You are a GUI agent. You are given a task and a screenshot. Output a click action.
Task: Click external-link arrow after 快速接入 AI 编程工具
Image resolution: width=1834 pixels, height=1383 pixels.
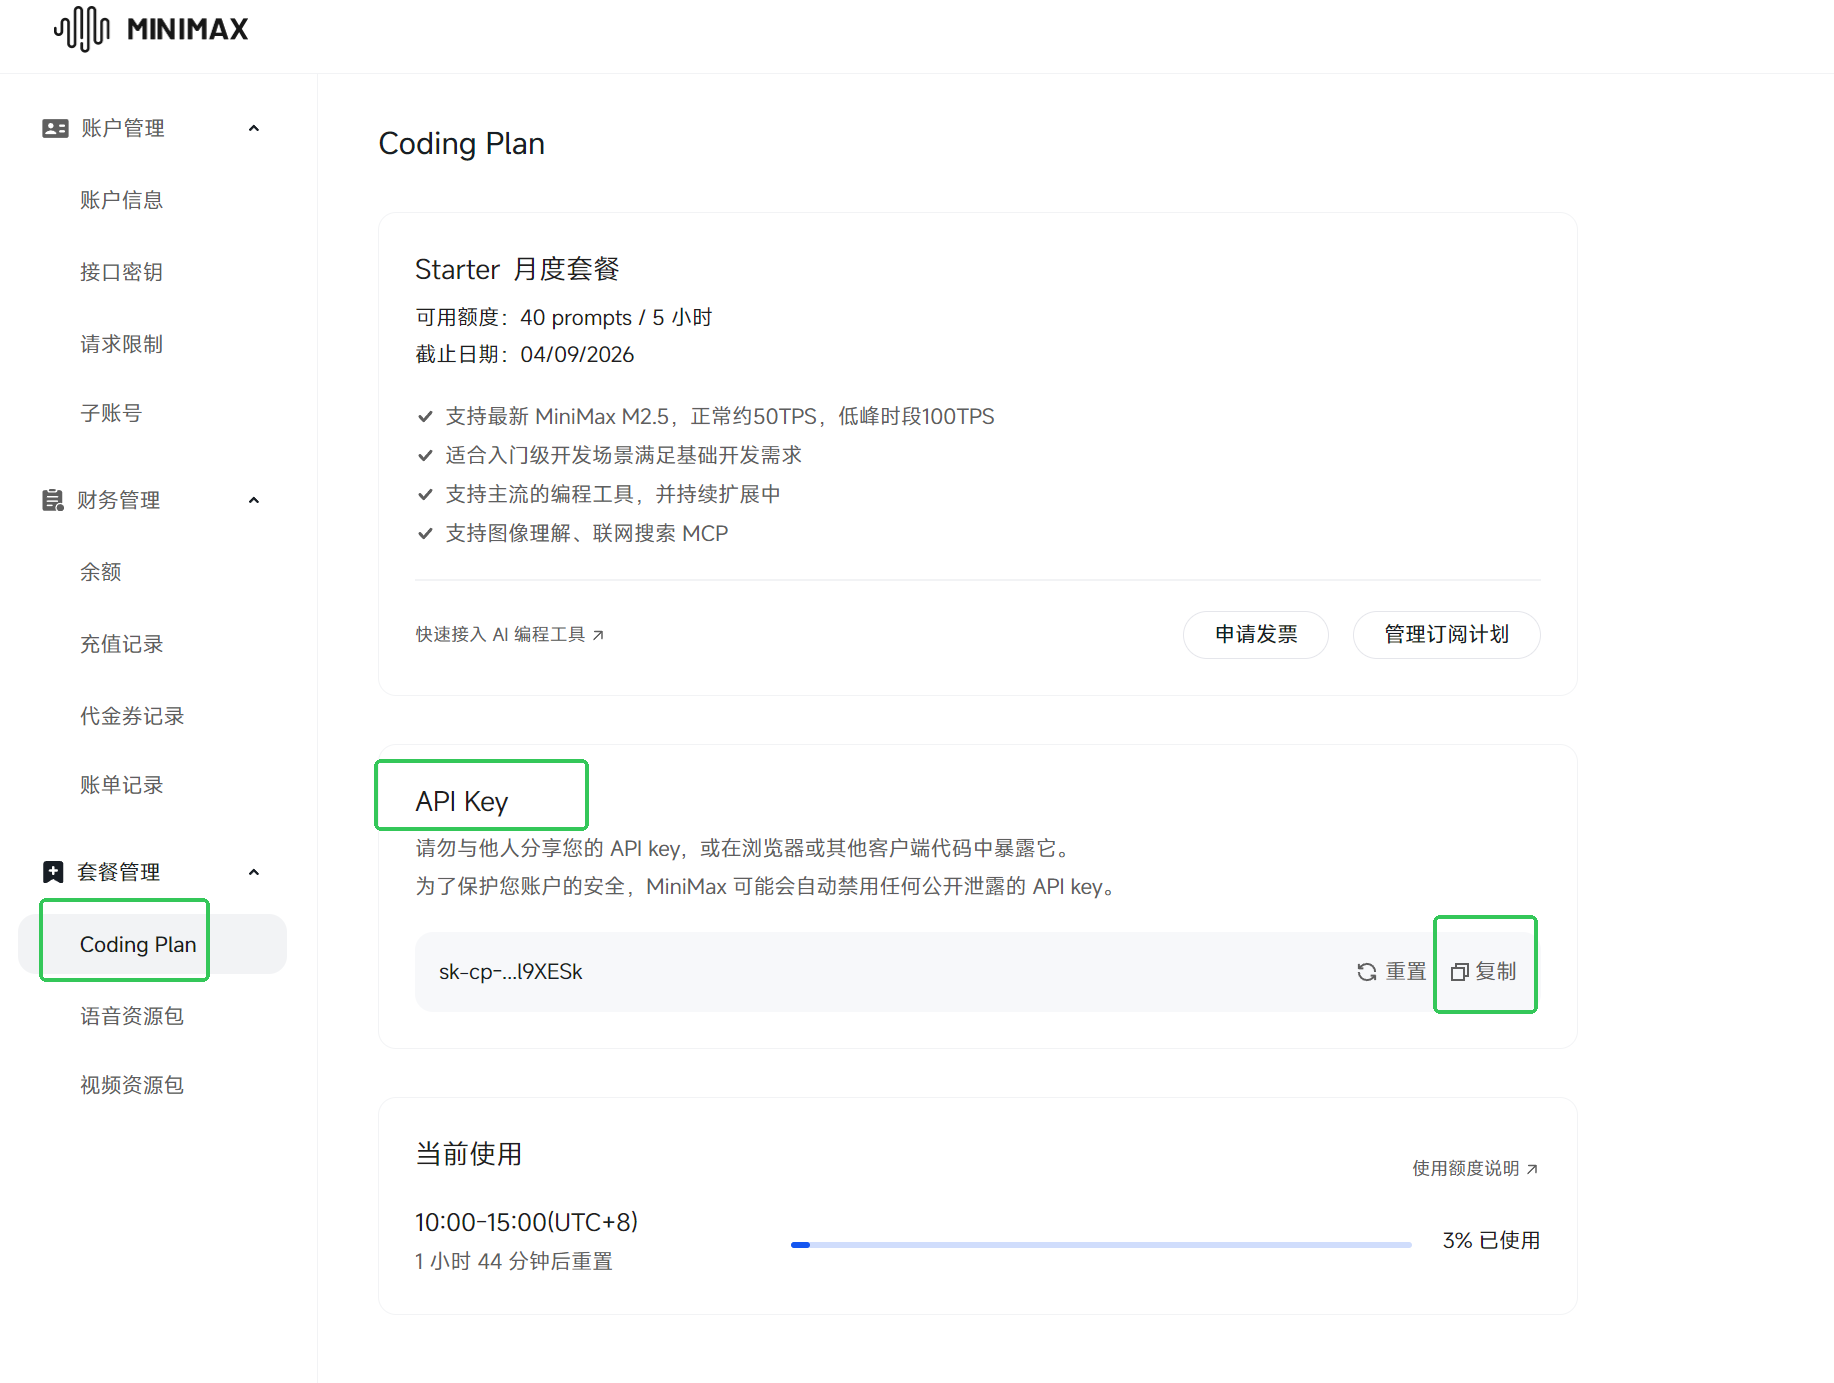tap(598, 635)
